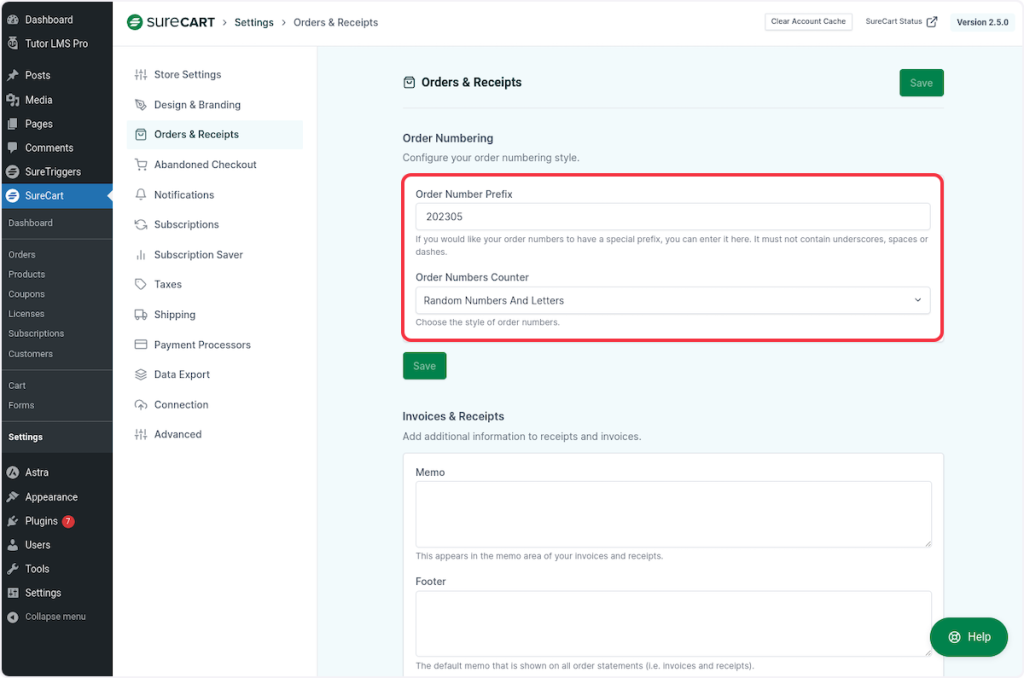Click the Data Export layers icon
This screenshot has width=1024, height=678.
coord(141,375)
